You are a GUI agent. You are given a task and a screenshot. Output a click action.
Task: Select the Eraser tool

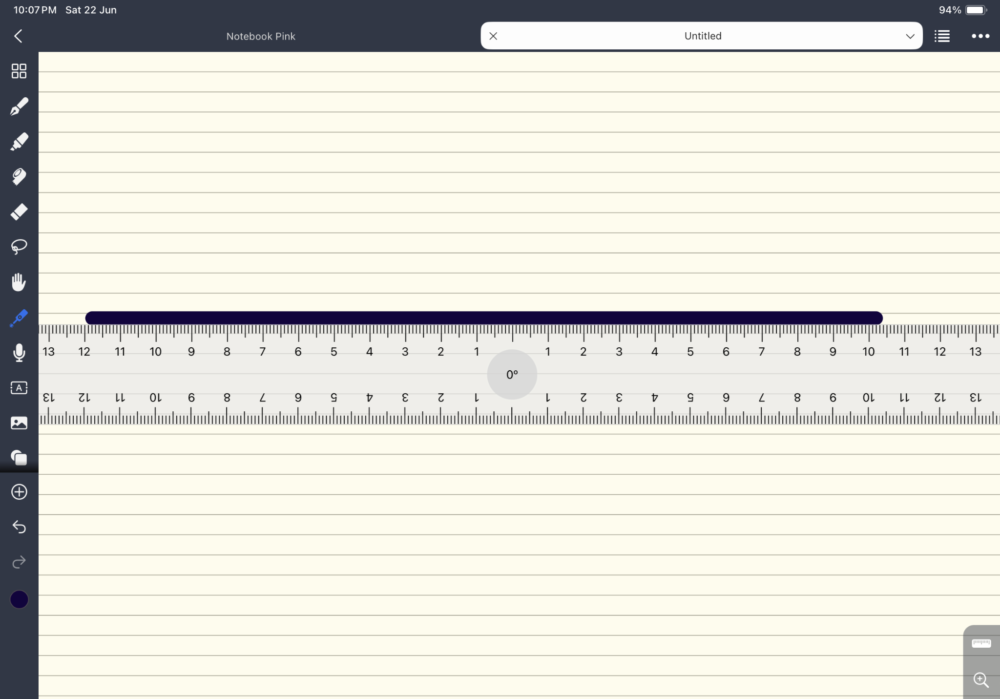click(18, 211)
